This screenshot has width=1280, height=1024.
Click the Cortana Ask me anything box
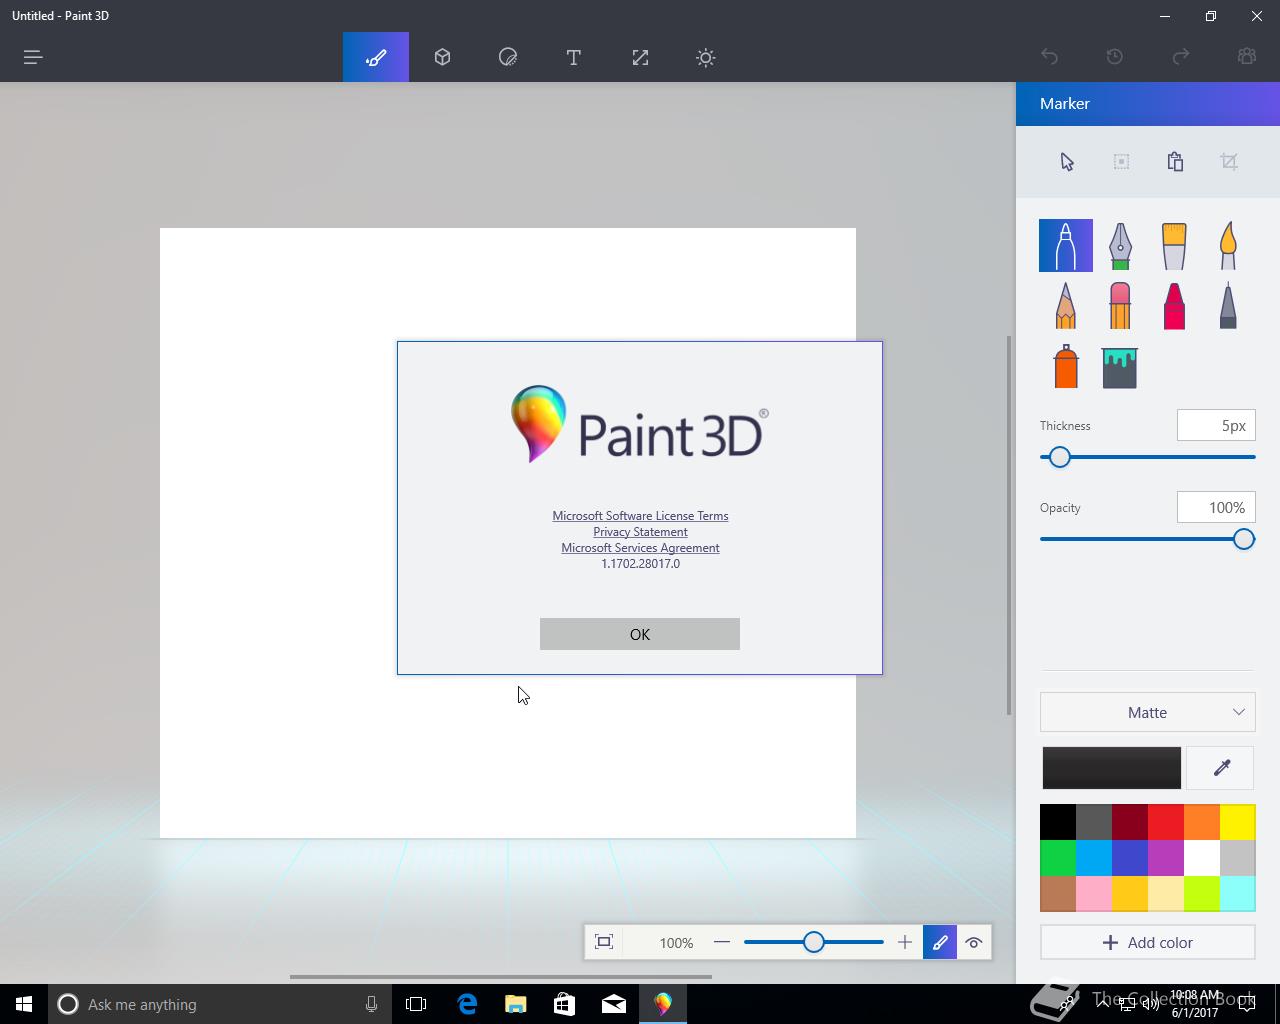219,1004
